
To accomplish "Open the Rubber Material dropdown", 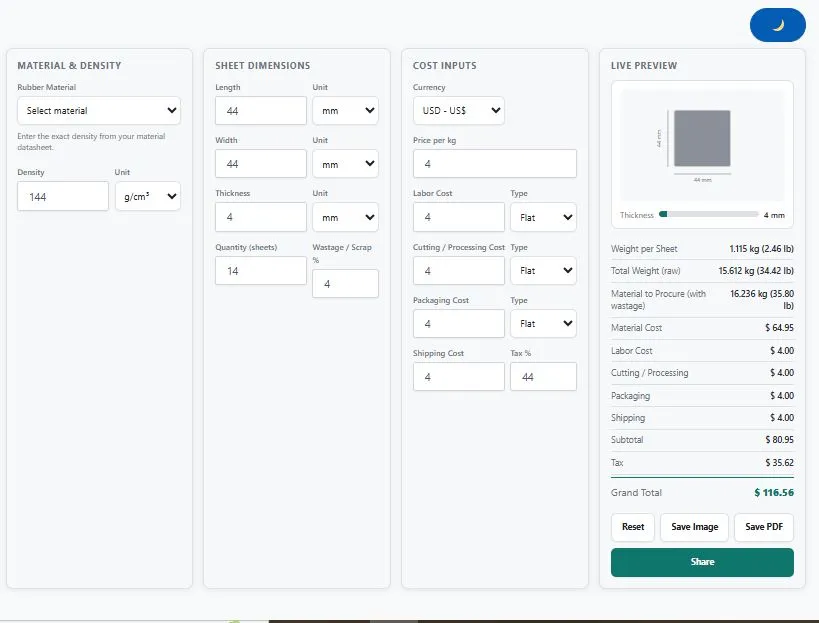I will coord(99,110).
